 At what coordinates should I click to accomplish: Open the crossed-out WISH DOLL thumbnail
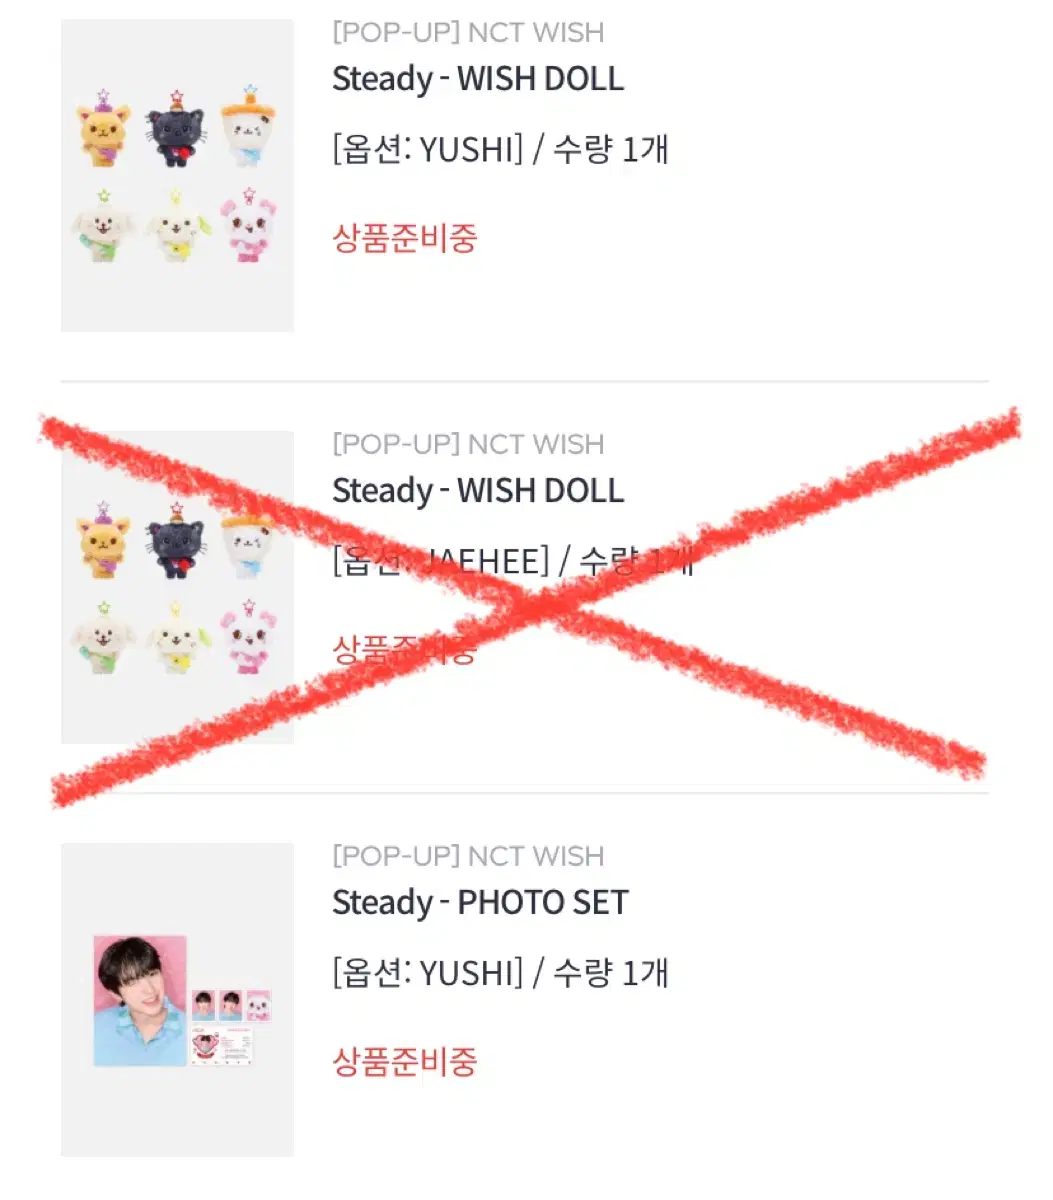point(177,587)
